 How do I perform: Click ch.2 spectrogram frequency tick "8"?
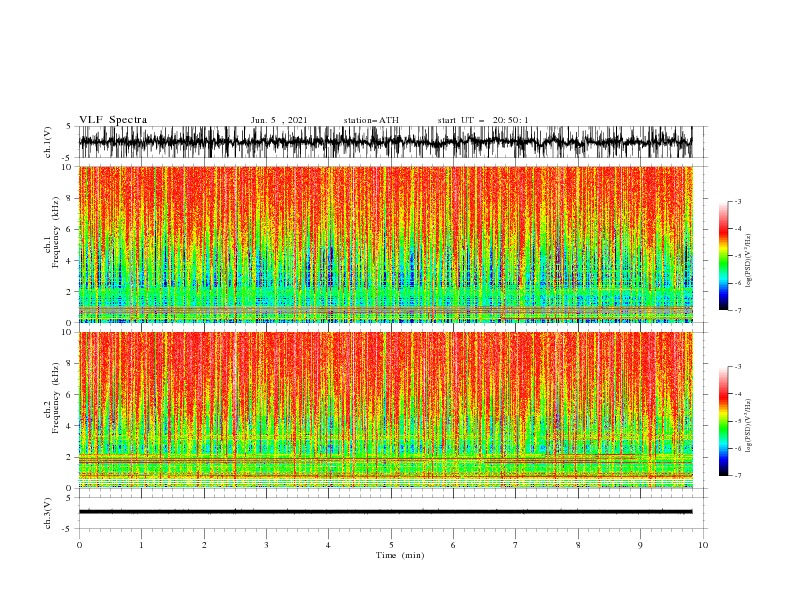point(69,364)
